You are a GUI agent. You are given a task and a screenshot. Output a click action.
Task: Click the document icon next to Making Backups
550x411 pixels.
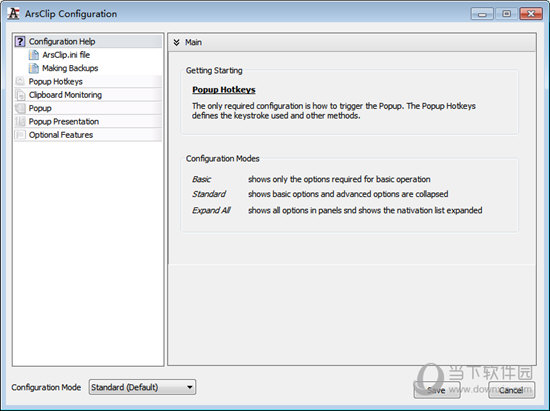click(x=34, y=68)
